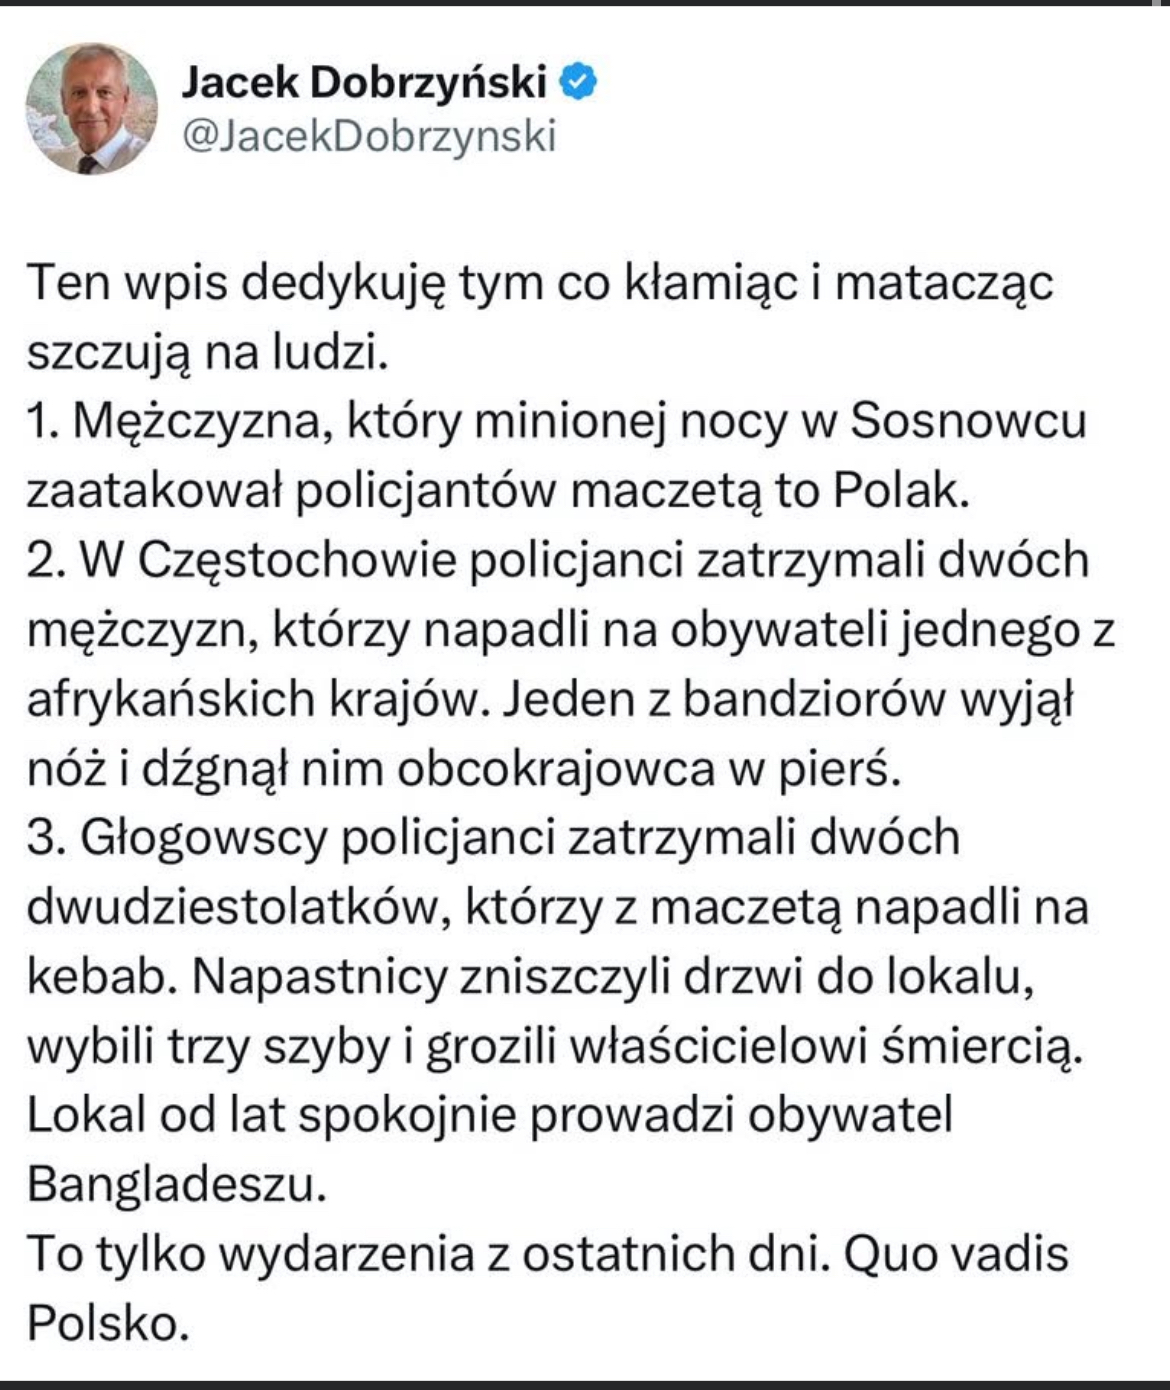
Task: Click the word 'Bangladeszu' in the post
Action: (x=176, y=1185)
